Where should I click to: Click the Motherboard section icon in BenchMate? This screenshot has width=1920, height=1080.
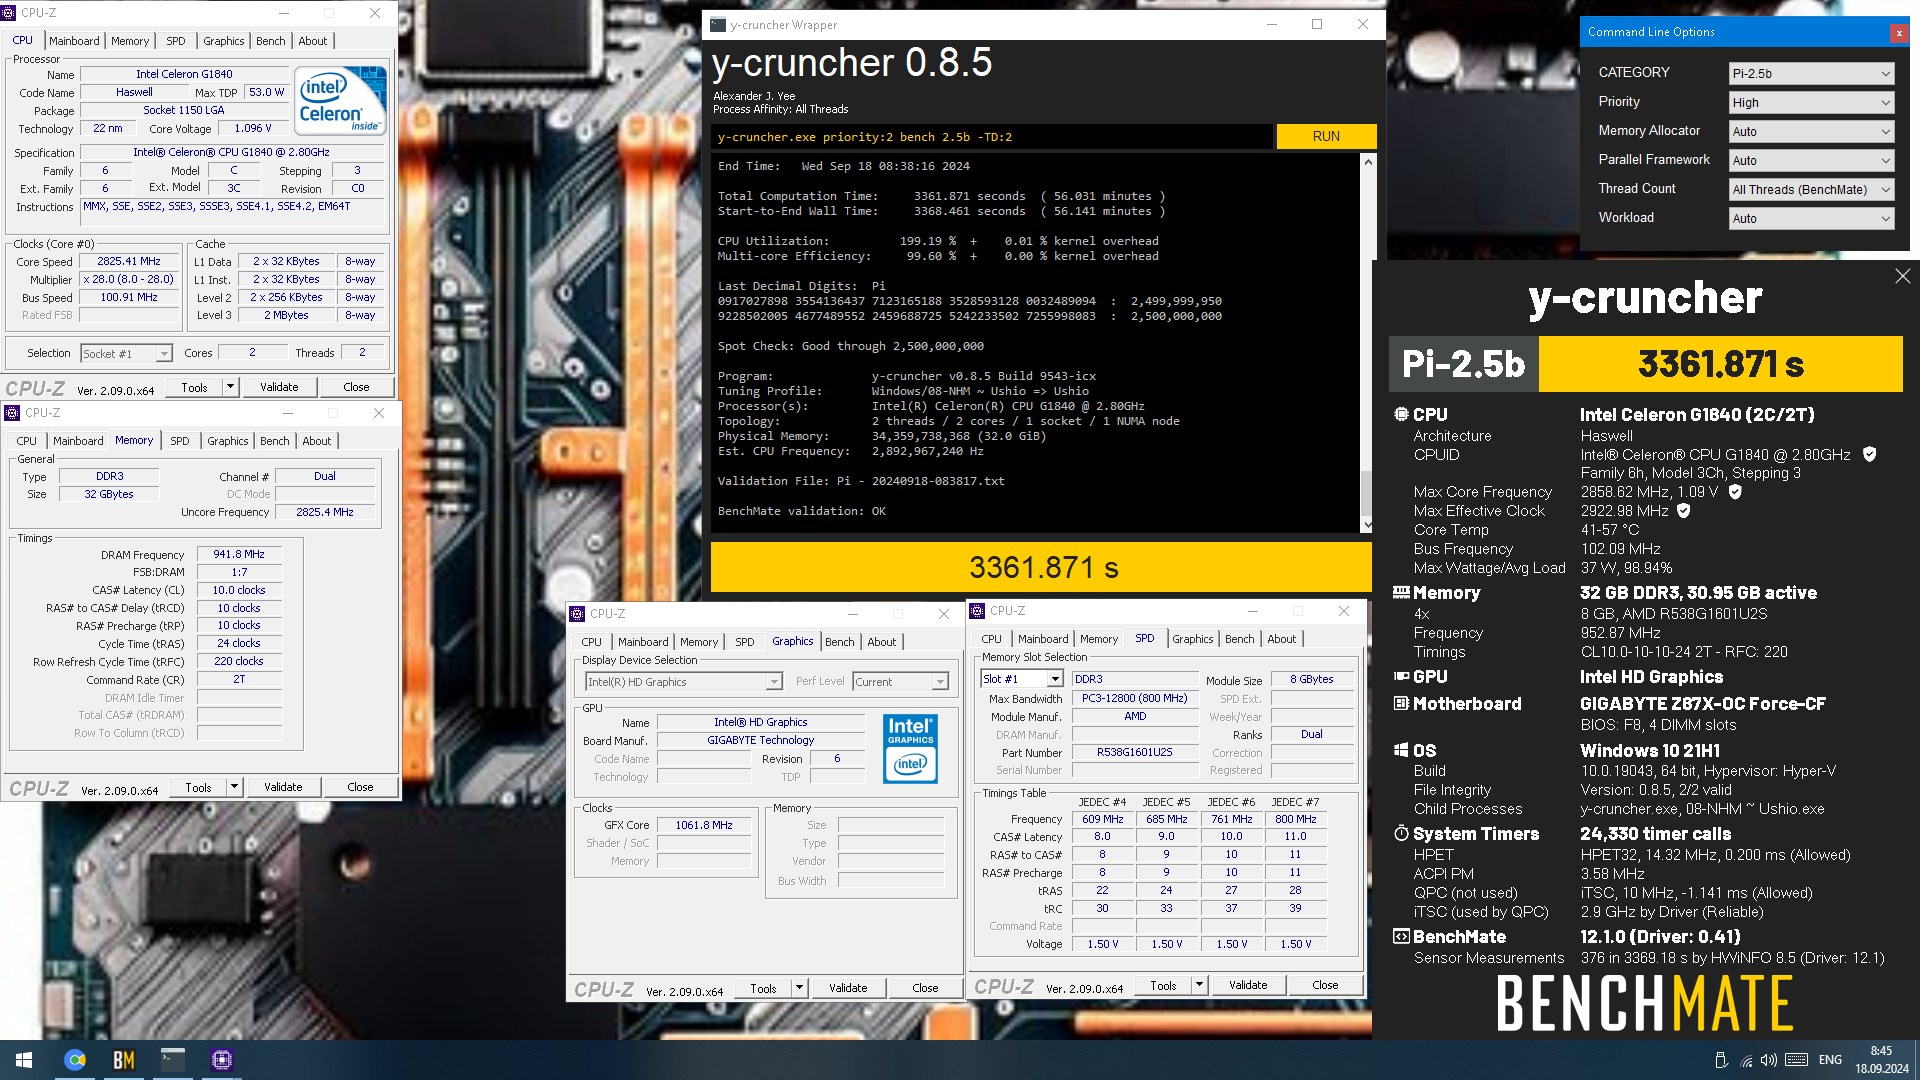1401,703
